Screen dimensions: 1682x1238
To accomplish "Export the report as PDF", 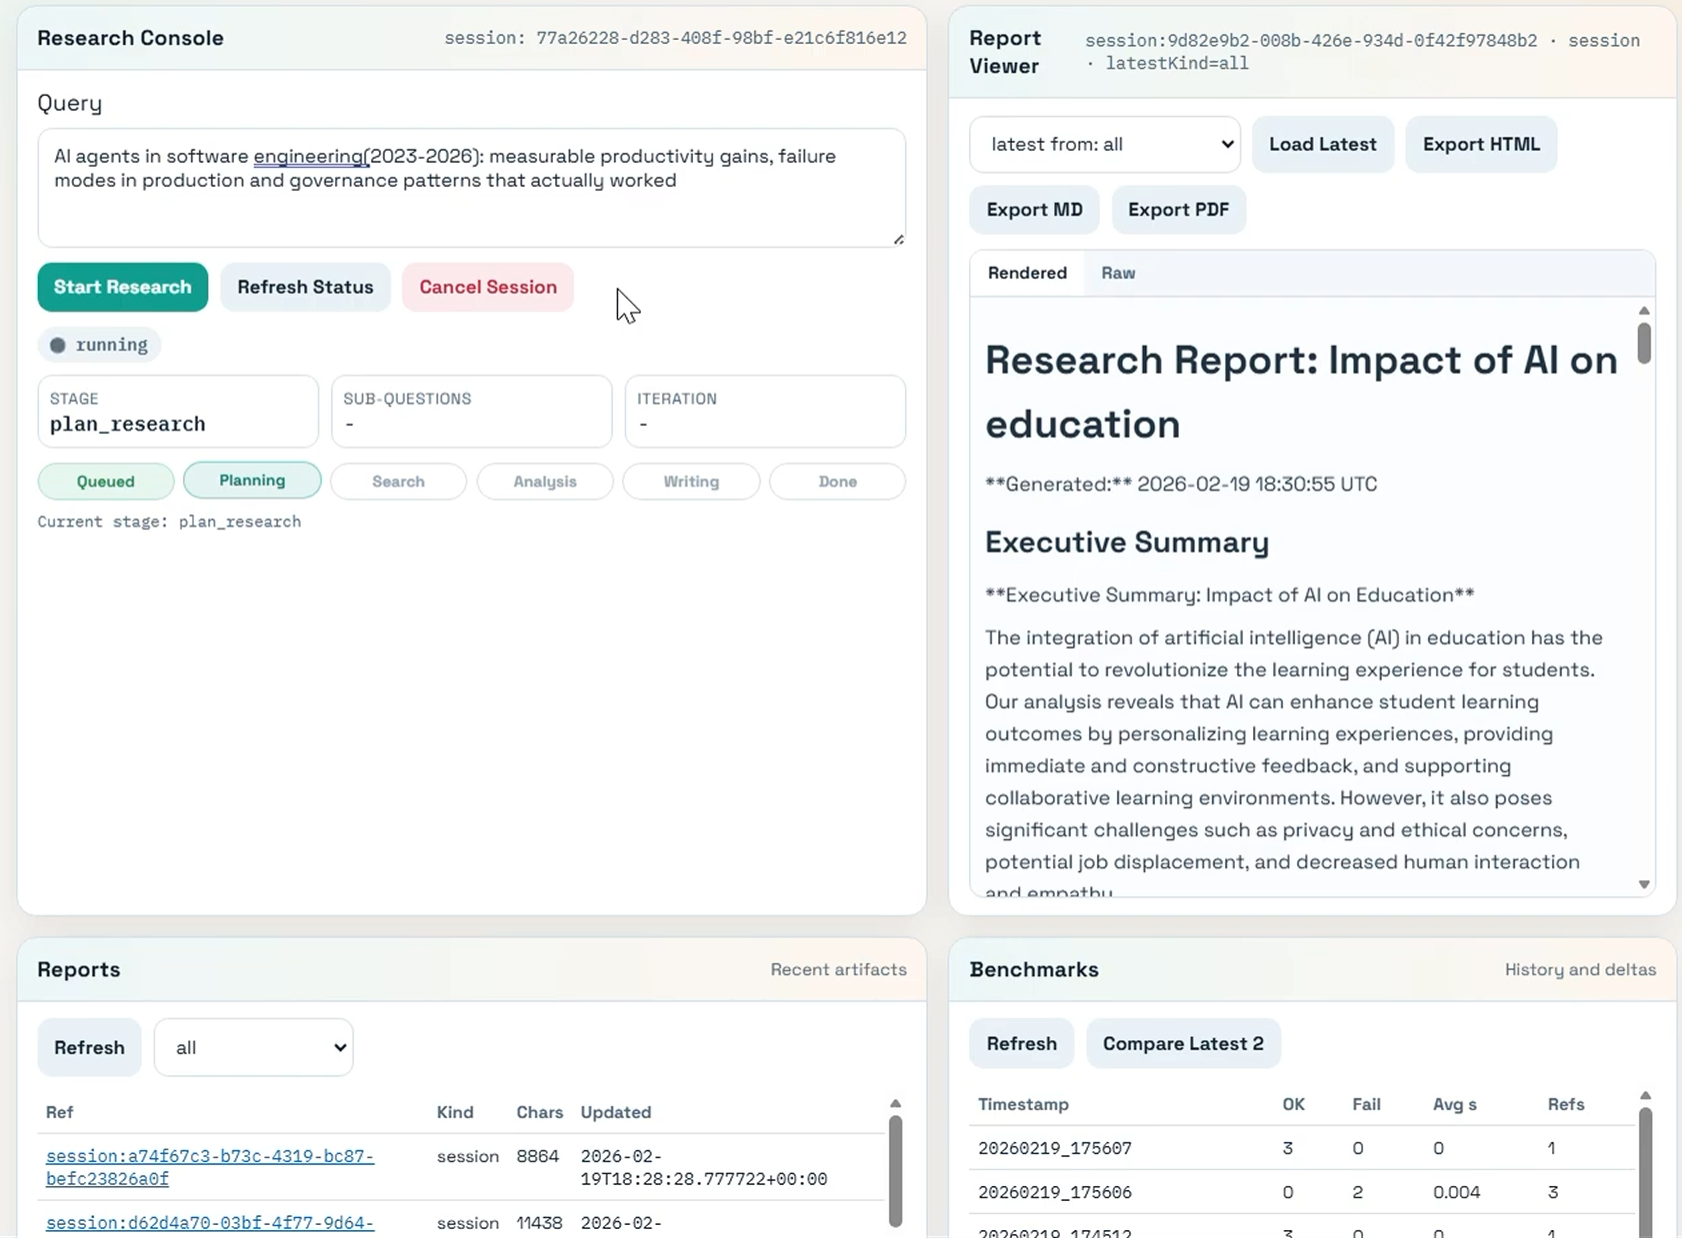I will 1178,209.
